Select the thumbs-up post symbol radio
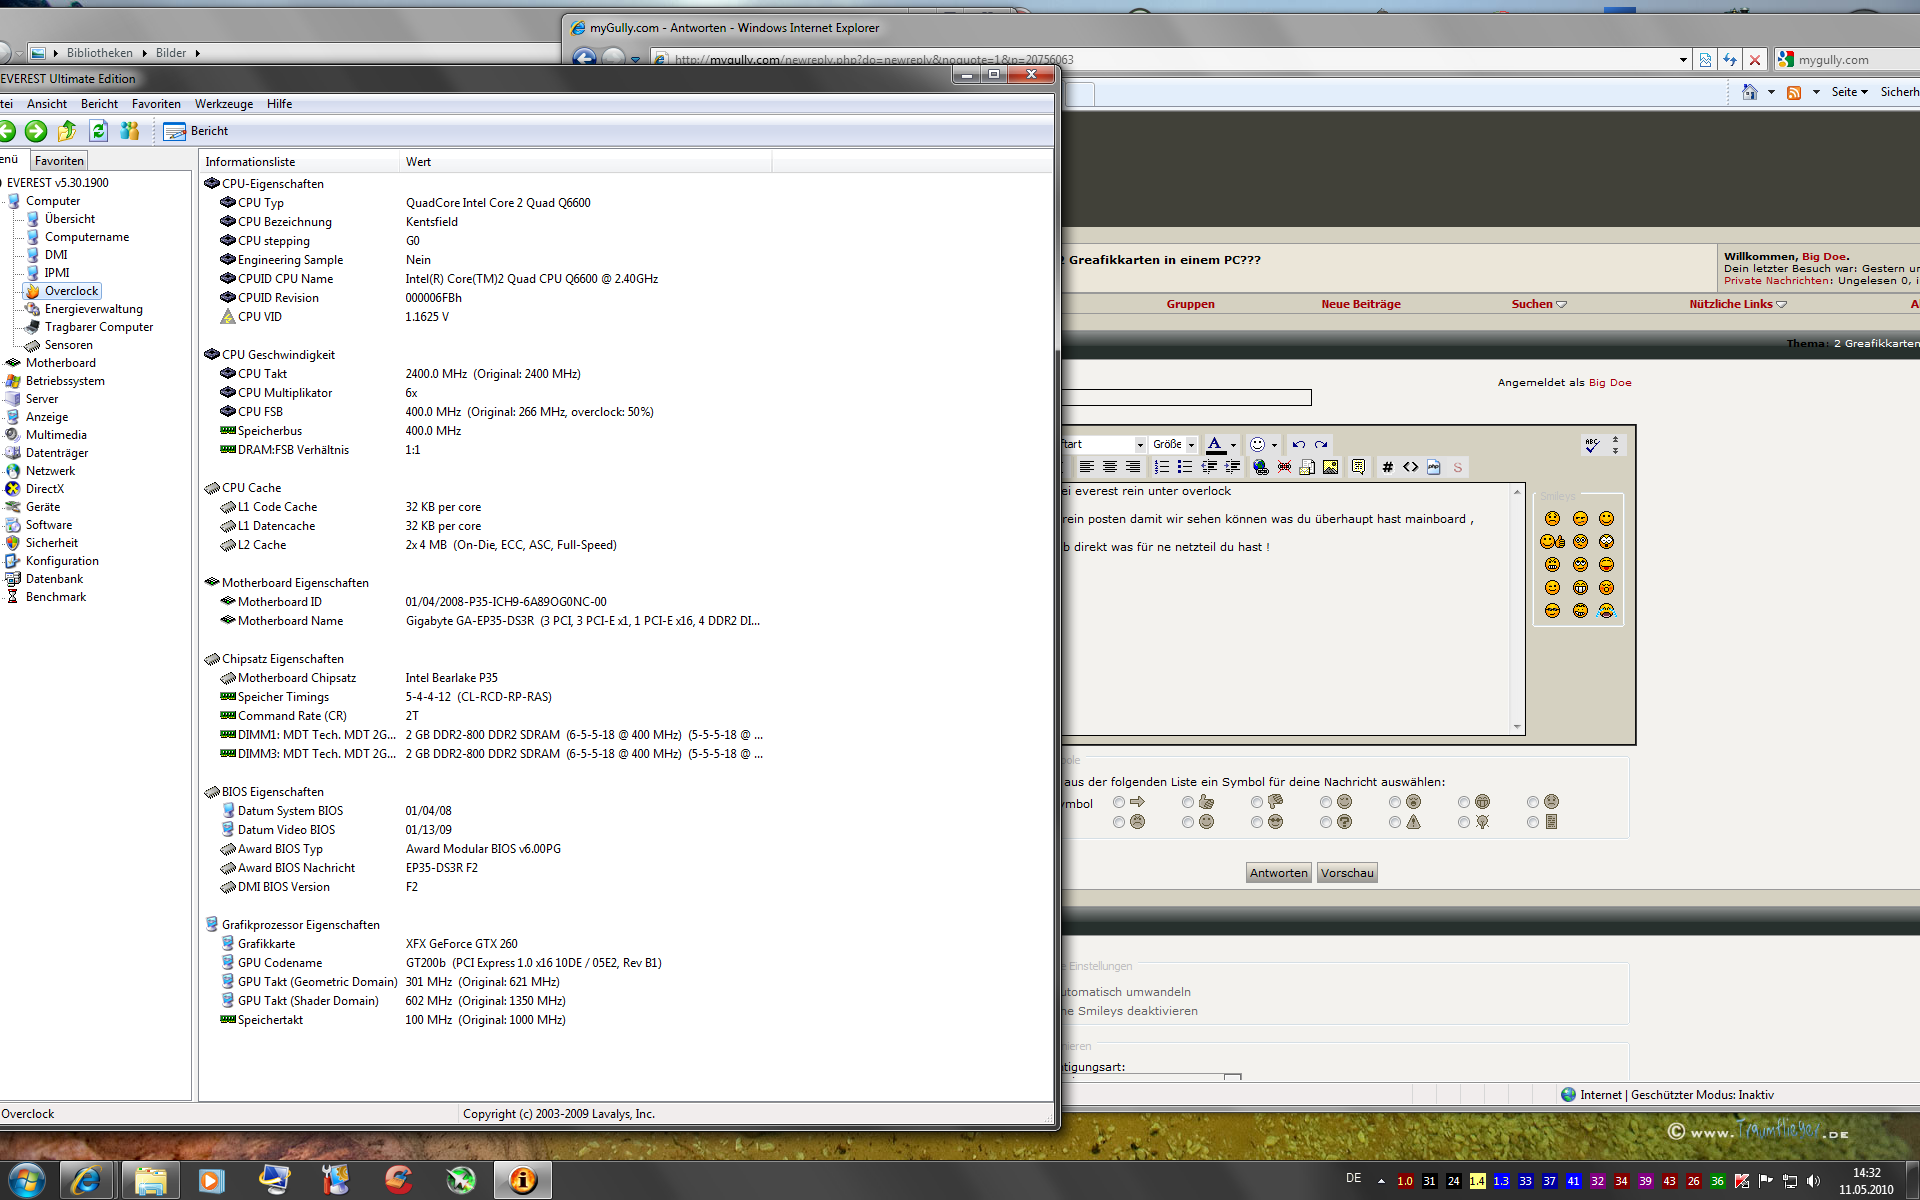The height and width of the screenshot is (1200, 1920). [x=1188, y=802]
